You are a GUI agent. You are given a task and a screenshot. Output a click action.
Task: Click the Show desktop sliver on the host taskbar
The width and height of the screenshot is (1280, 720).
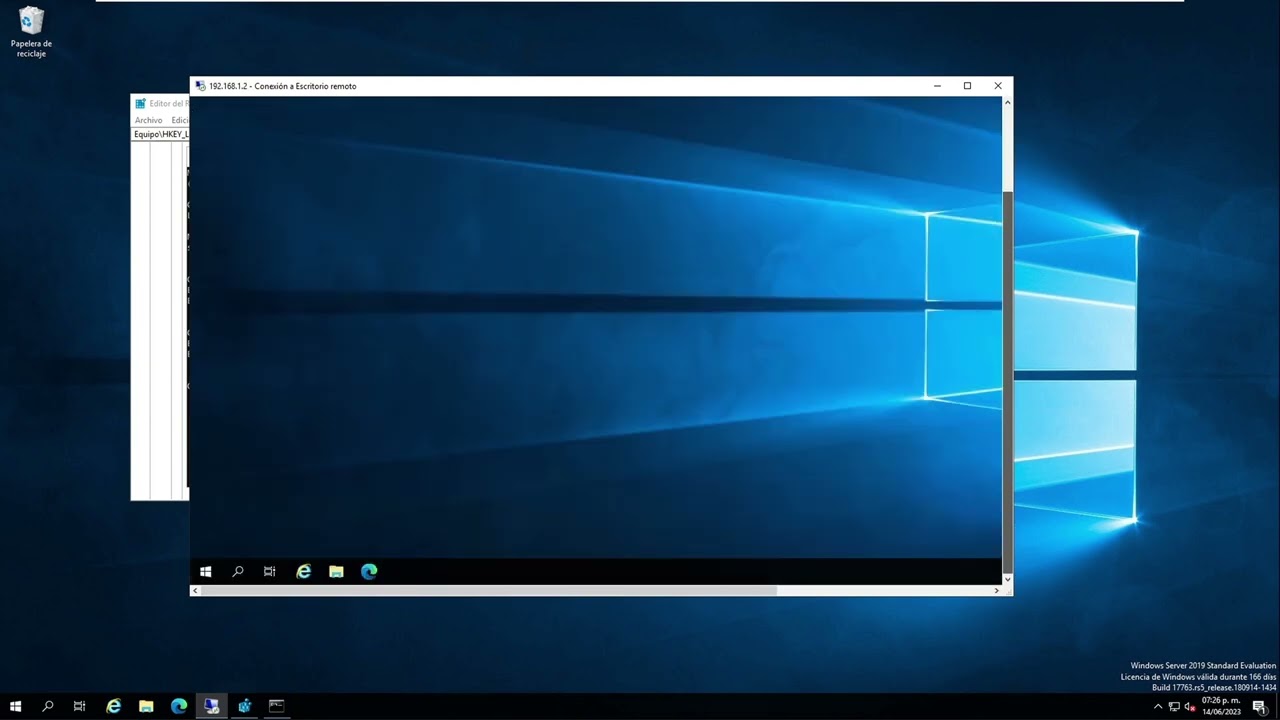tap(1277, 706)
